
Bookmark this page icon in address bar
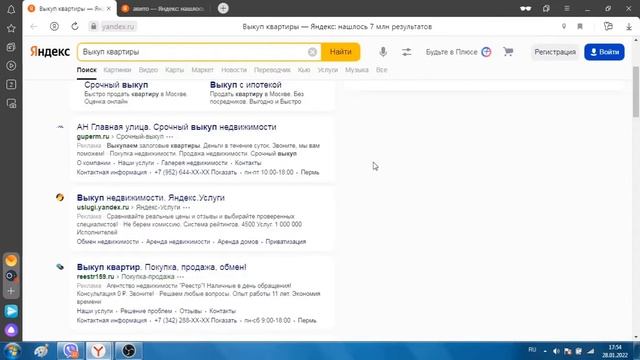(580, 27)
